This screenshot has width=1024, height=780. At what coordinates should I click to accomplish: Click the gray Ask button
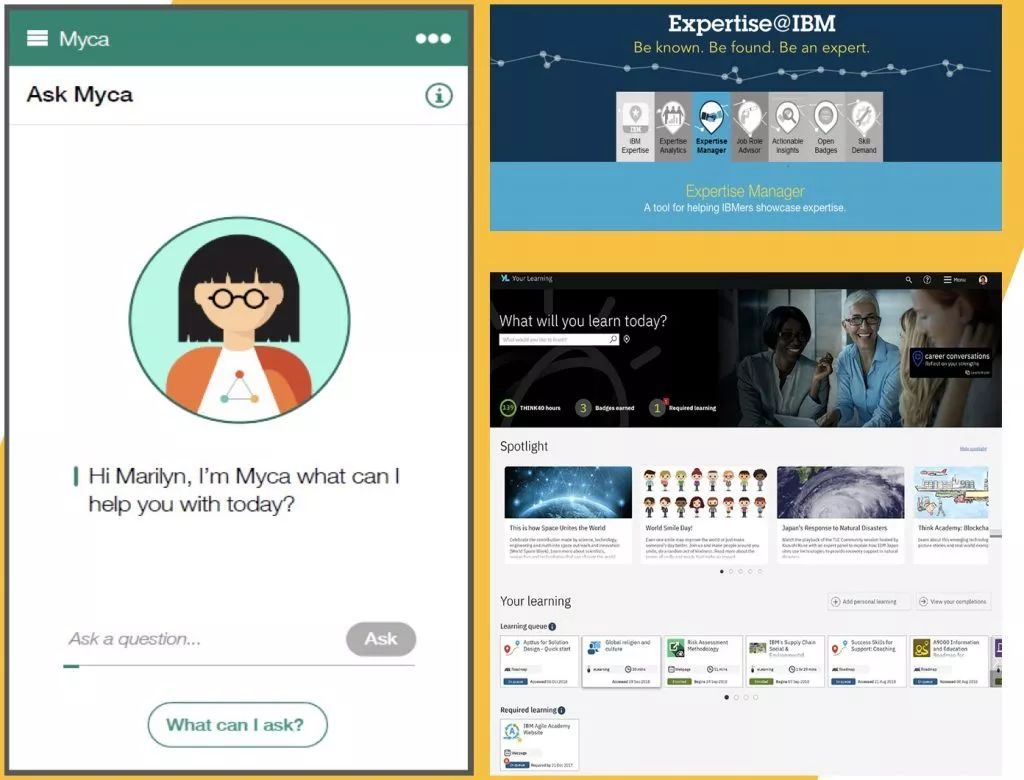point(381,639)
